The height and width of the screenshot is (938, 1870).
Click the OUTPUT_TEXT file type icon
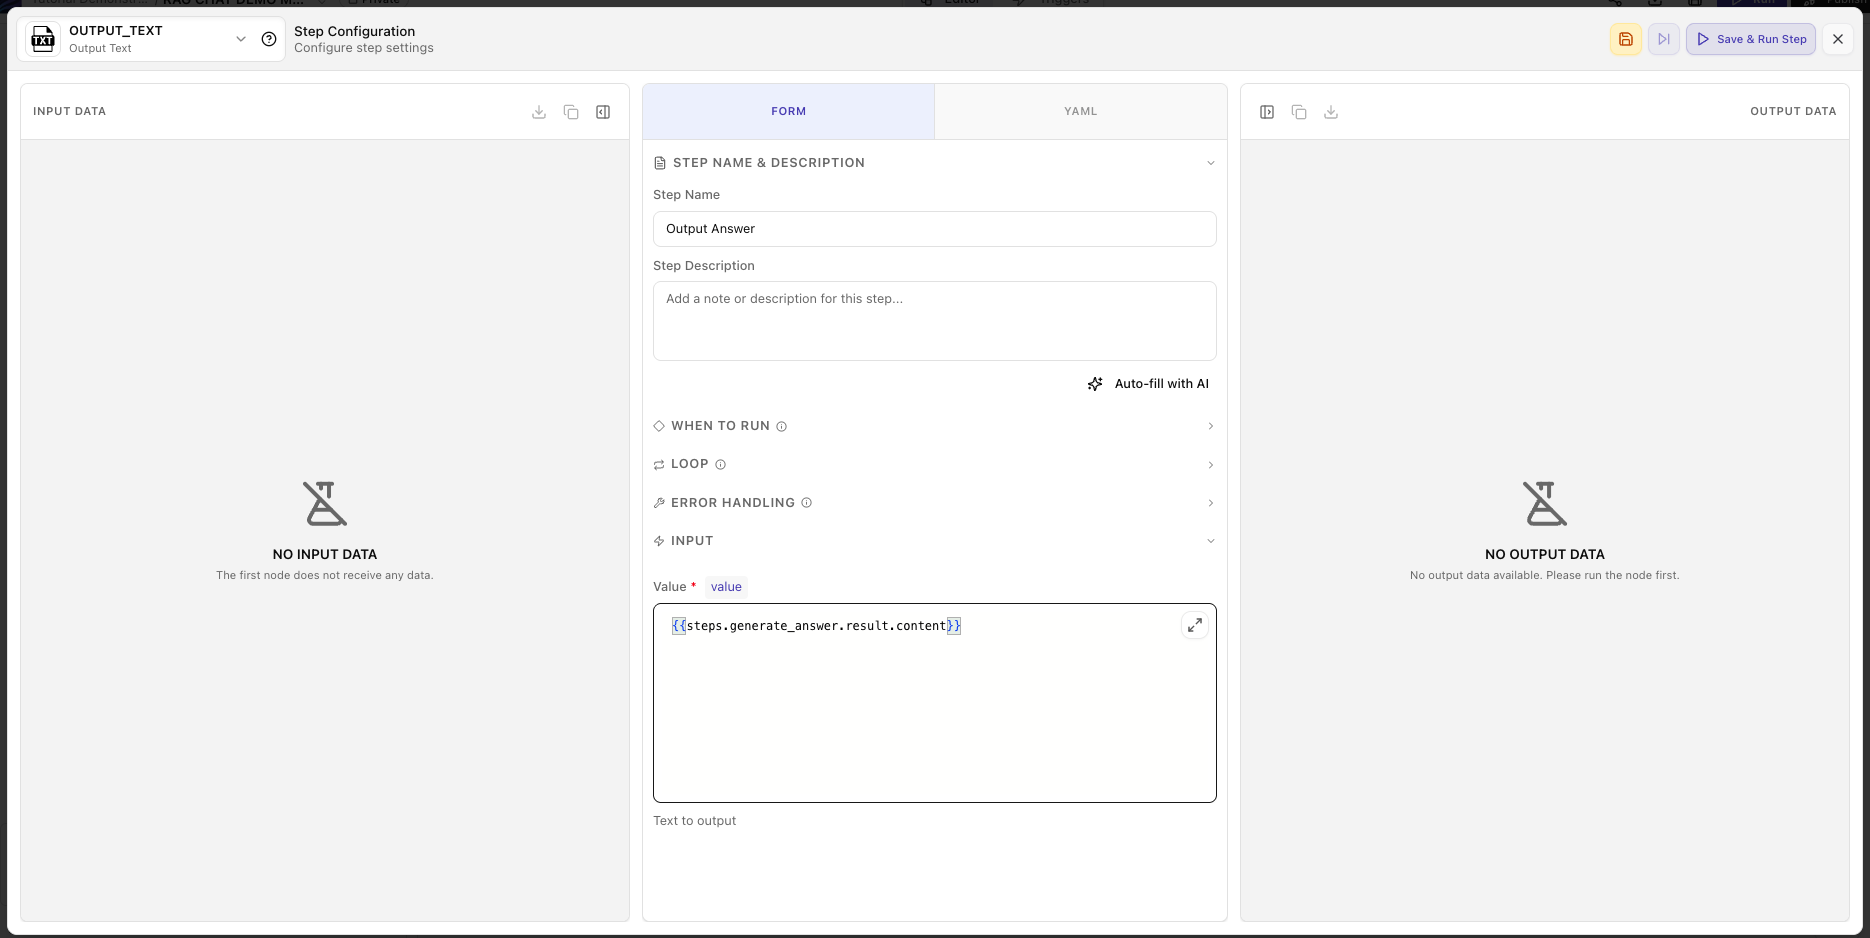pos(43,39)
